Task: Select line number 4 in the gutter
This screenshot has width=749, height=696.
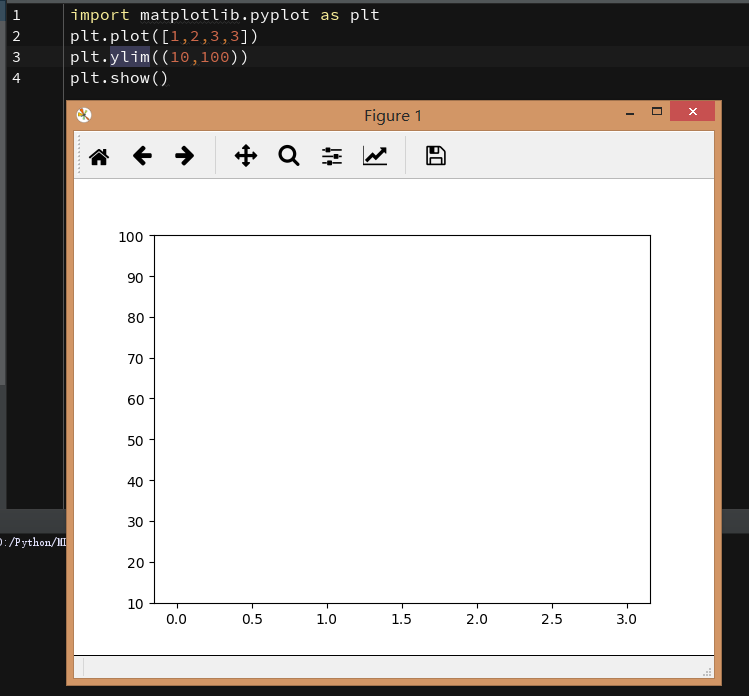Action: 17,78
